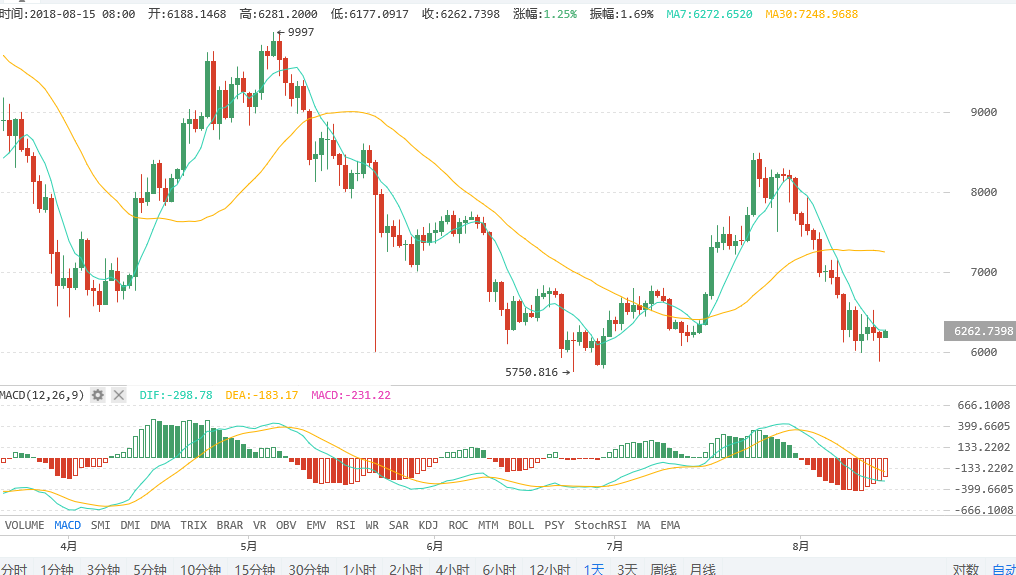1016x575 pixels.
Task: Select the BOLL indicator
Action: [521, 525]
